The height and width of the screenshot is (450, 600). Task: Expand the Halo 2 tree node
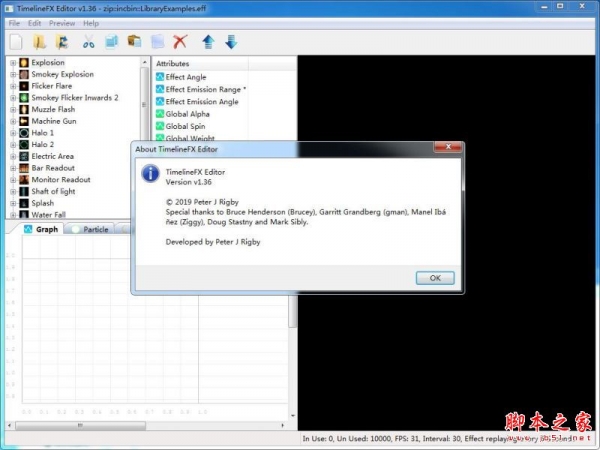[13, 145]
